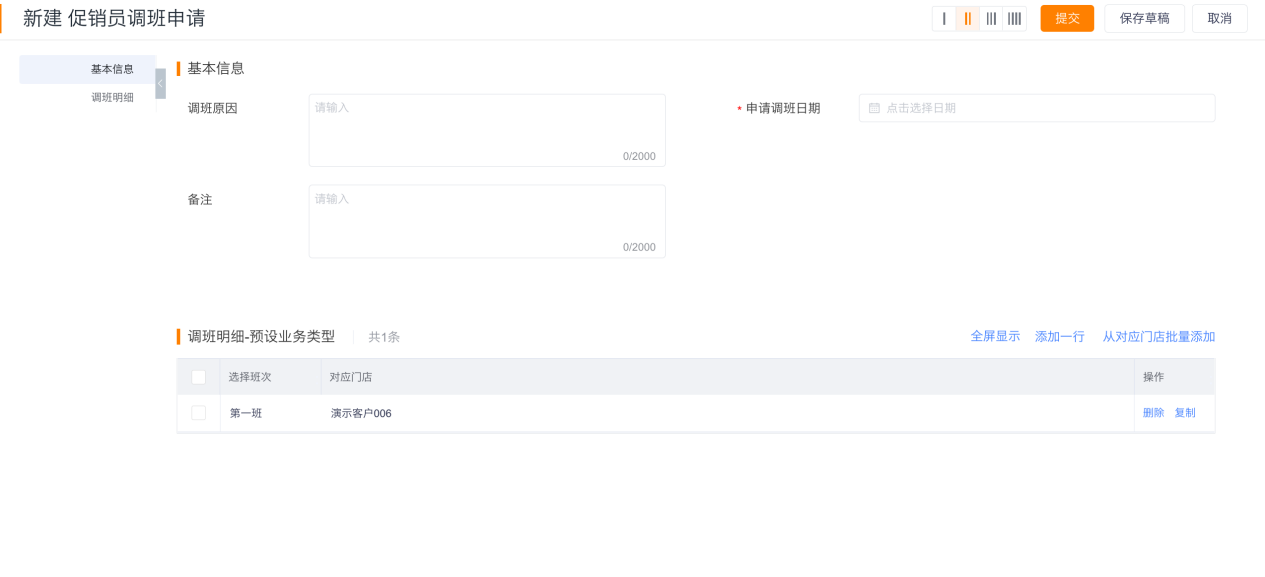
Task: Submit the form with the 提交 button
Action: [1067, 18]
